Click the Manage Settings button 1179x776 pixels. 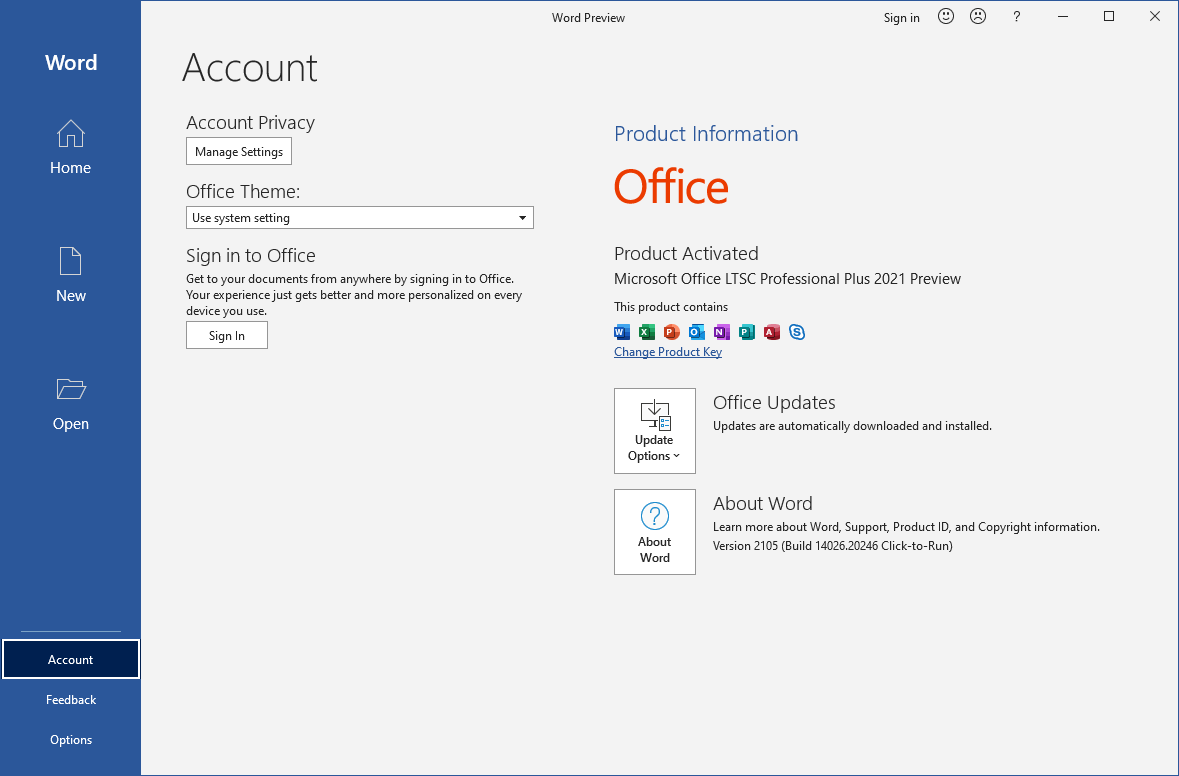[x=238, y=151]
